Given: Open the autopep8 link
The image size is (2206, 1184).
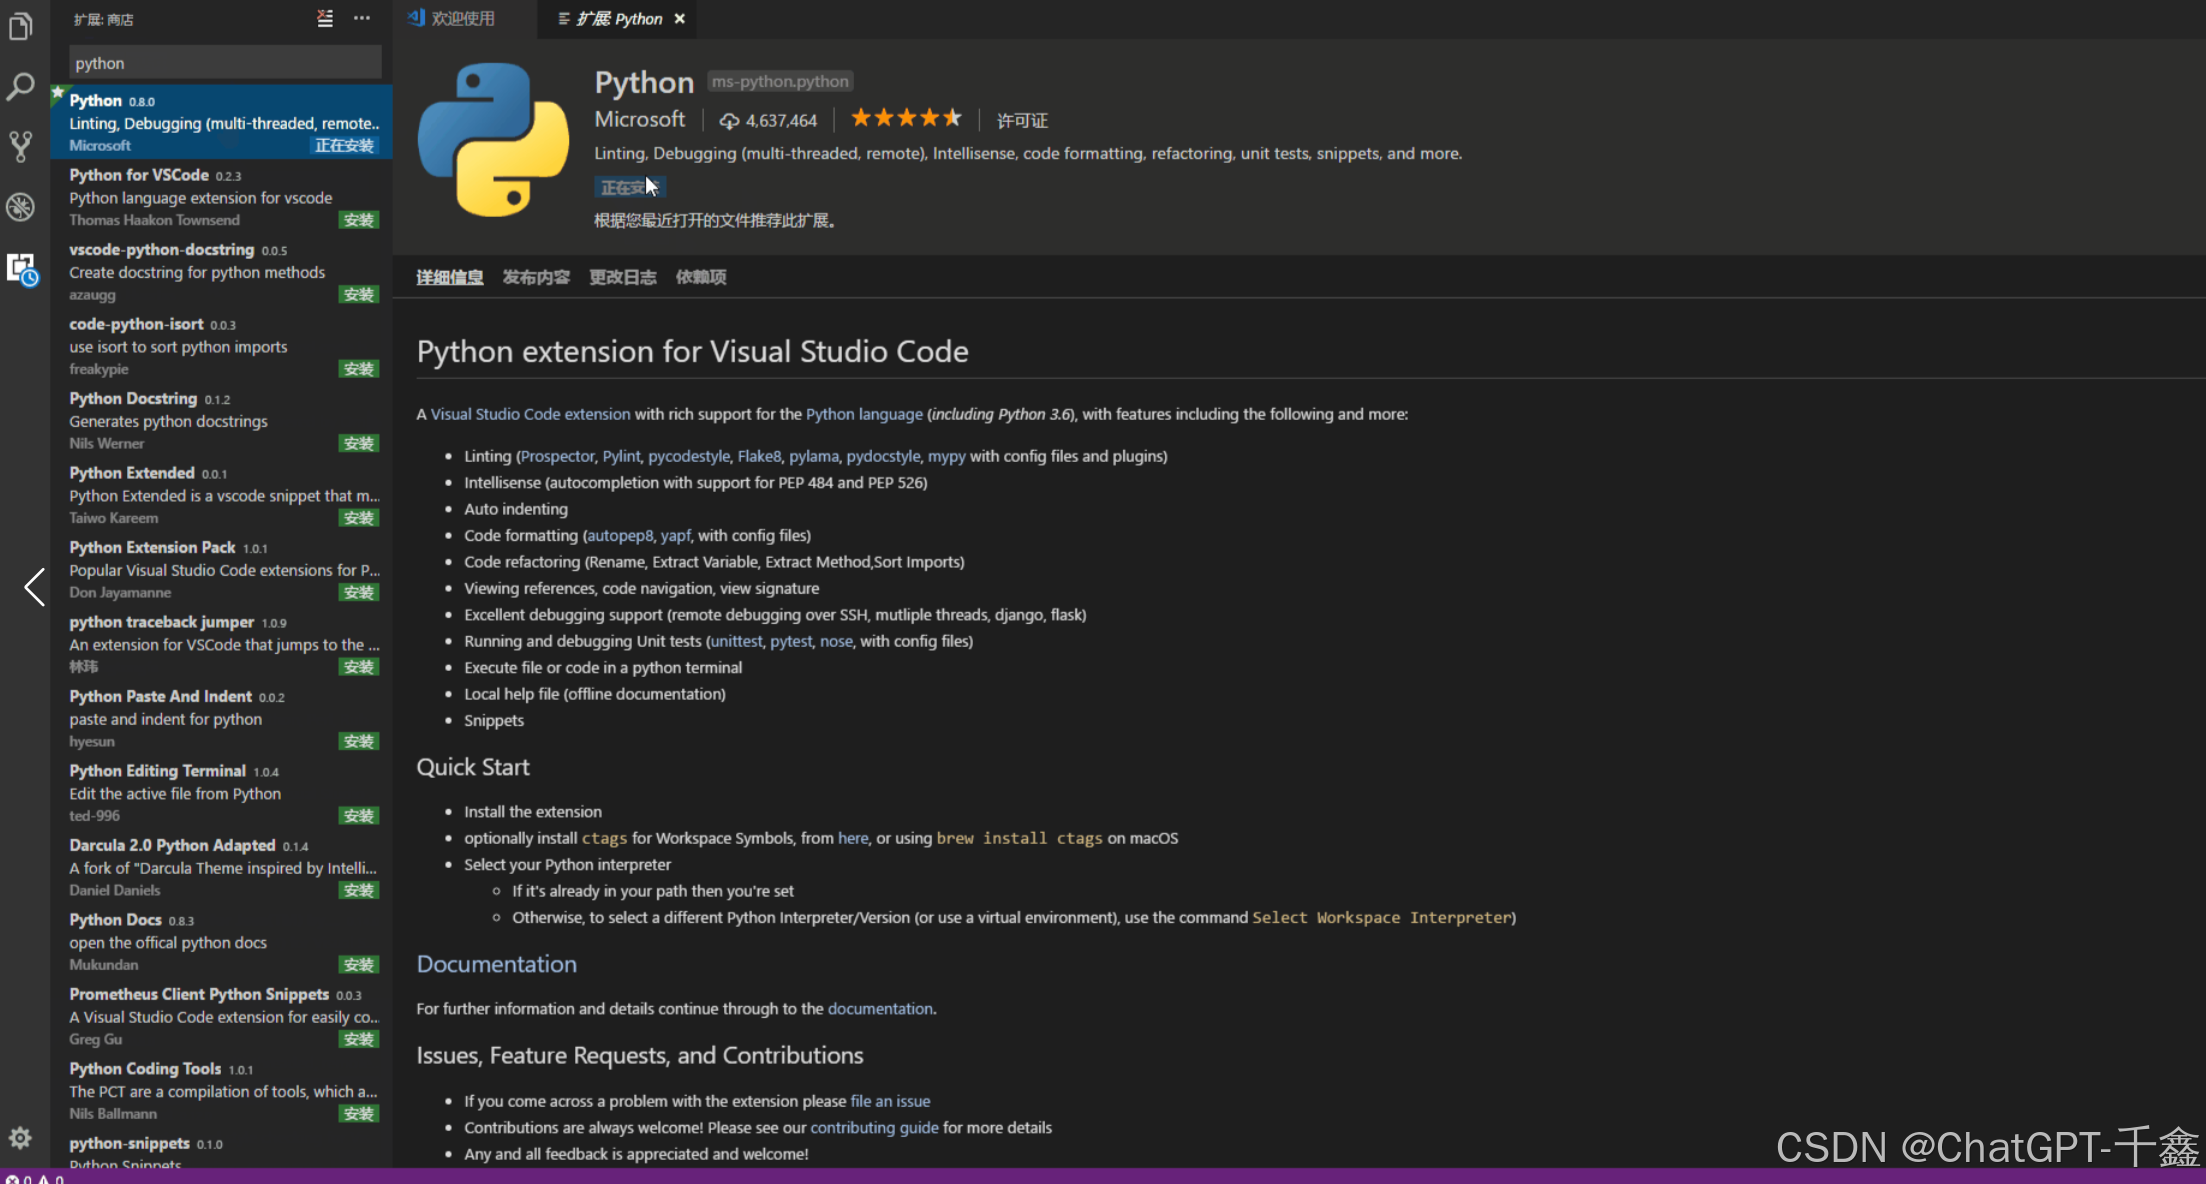Looking at the screenshot, I should [620, 535].
